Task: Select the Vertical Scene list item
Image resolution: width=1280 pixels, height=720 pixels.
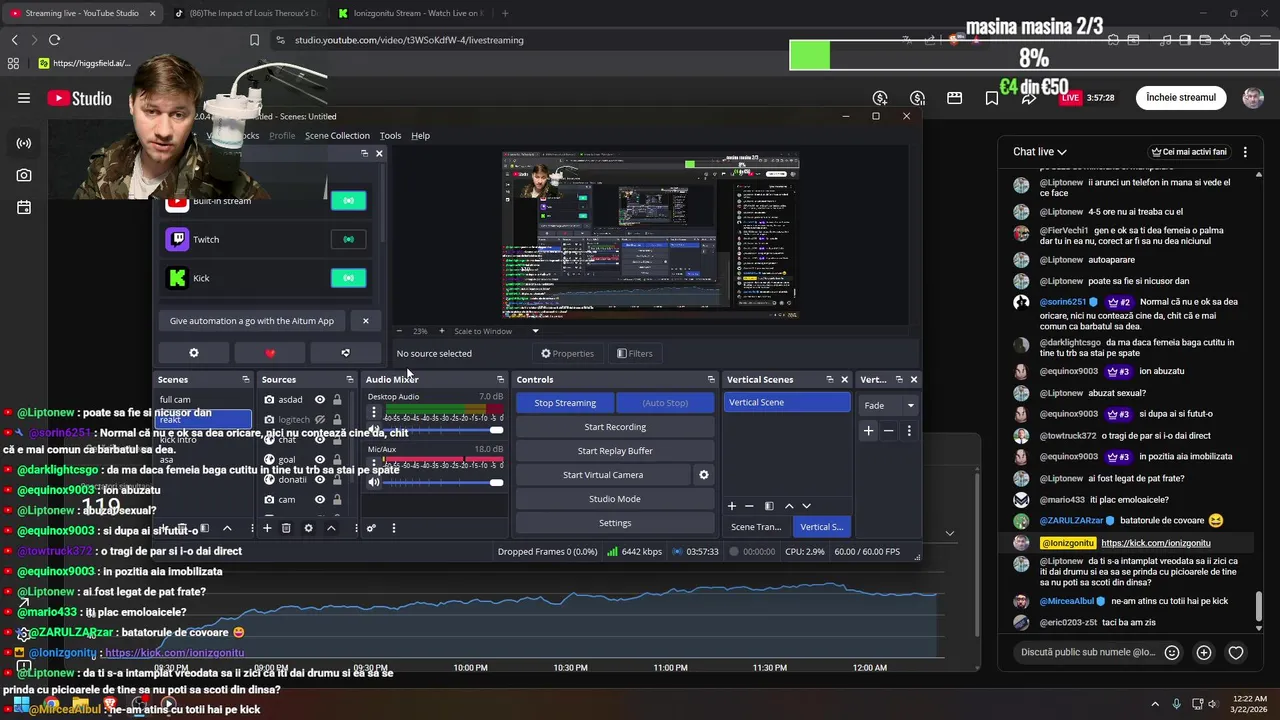Action: tap(787, 402)
